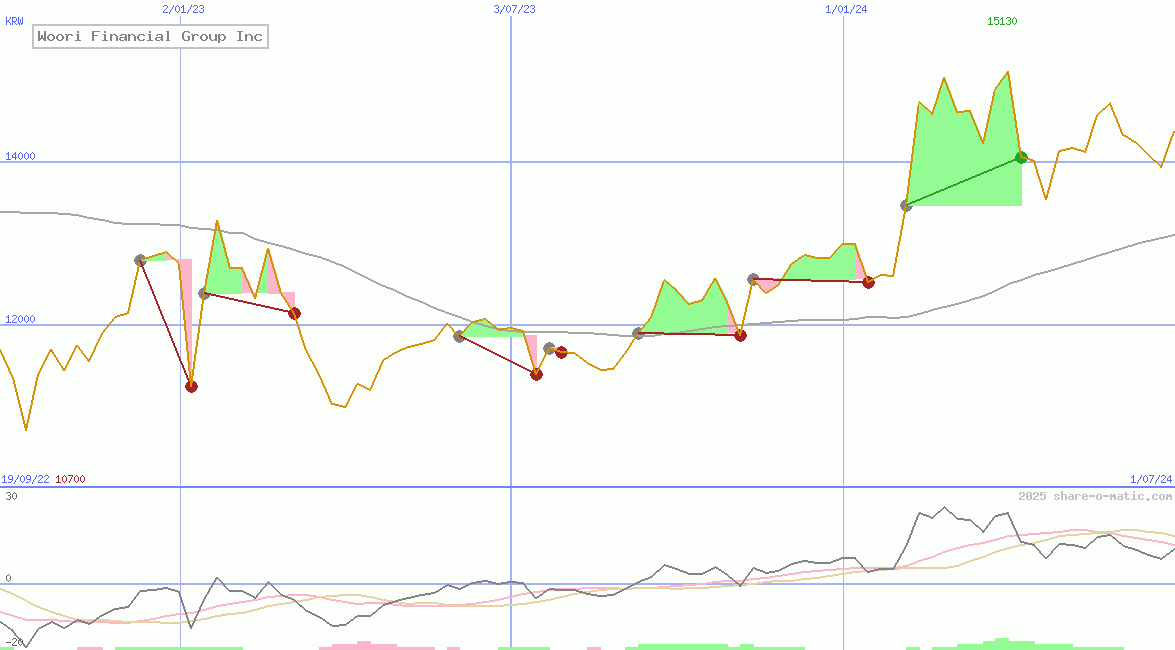Click the first grey buy marker before 2/01/23
1175x650 pixels.
(x=140, y=260)
